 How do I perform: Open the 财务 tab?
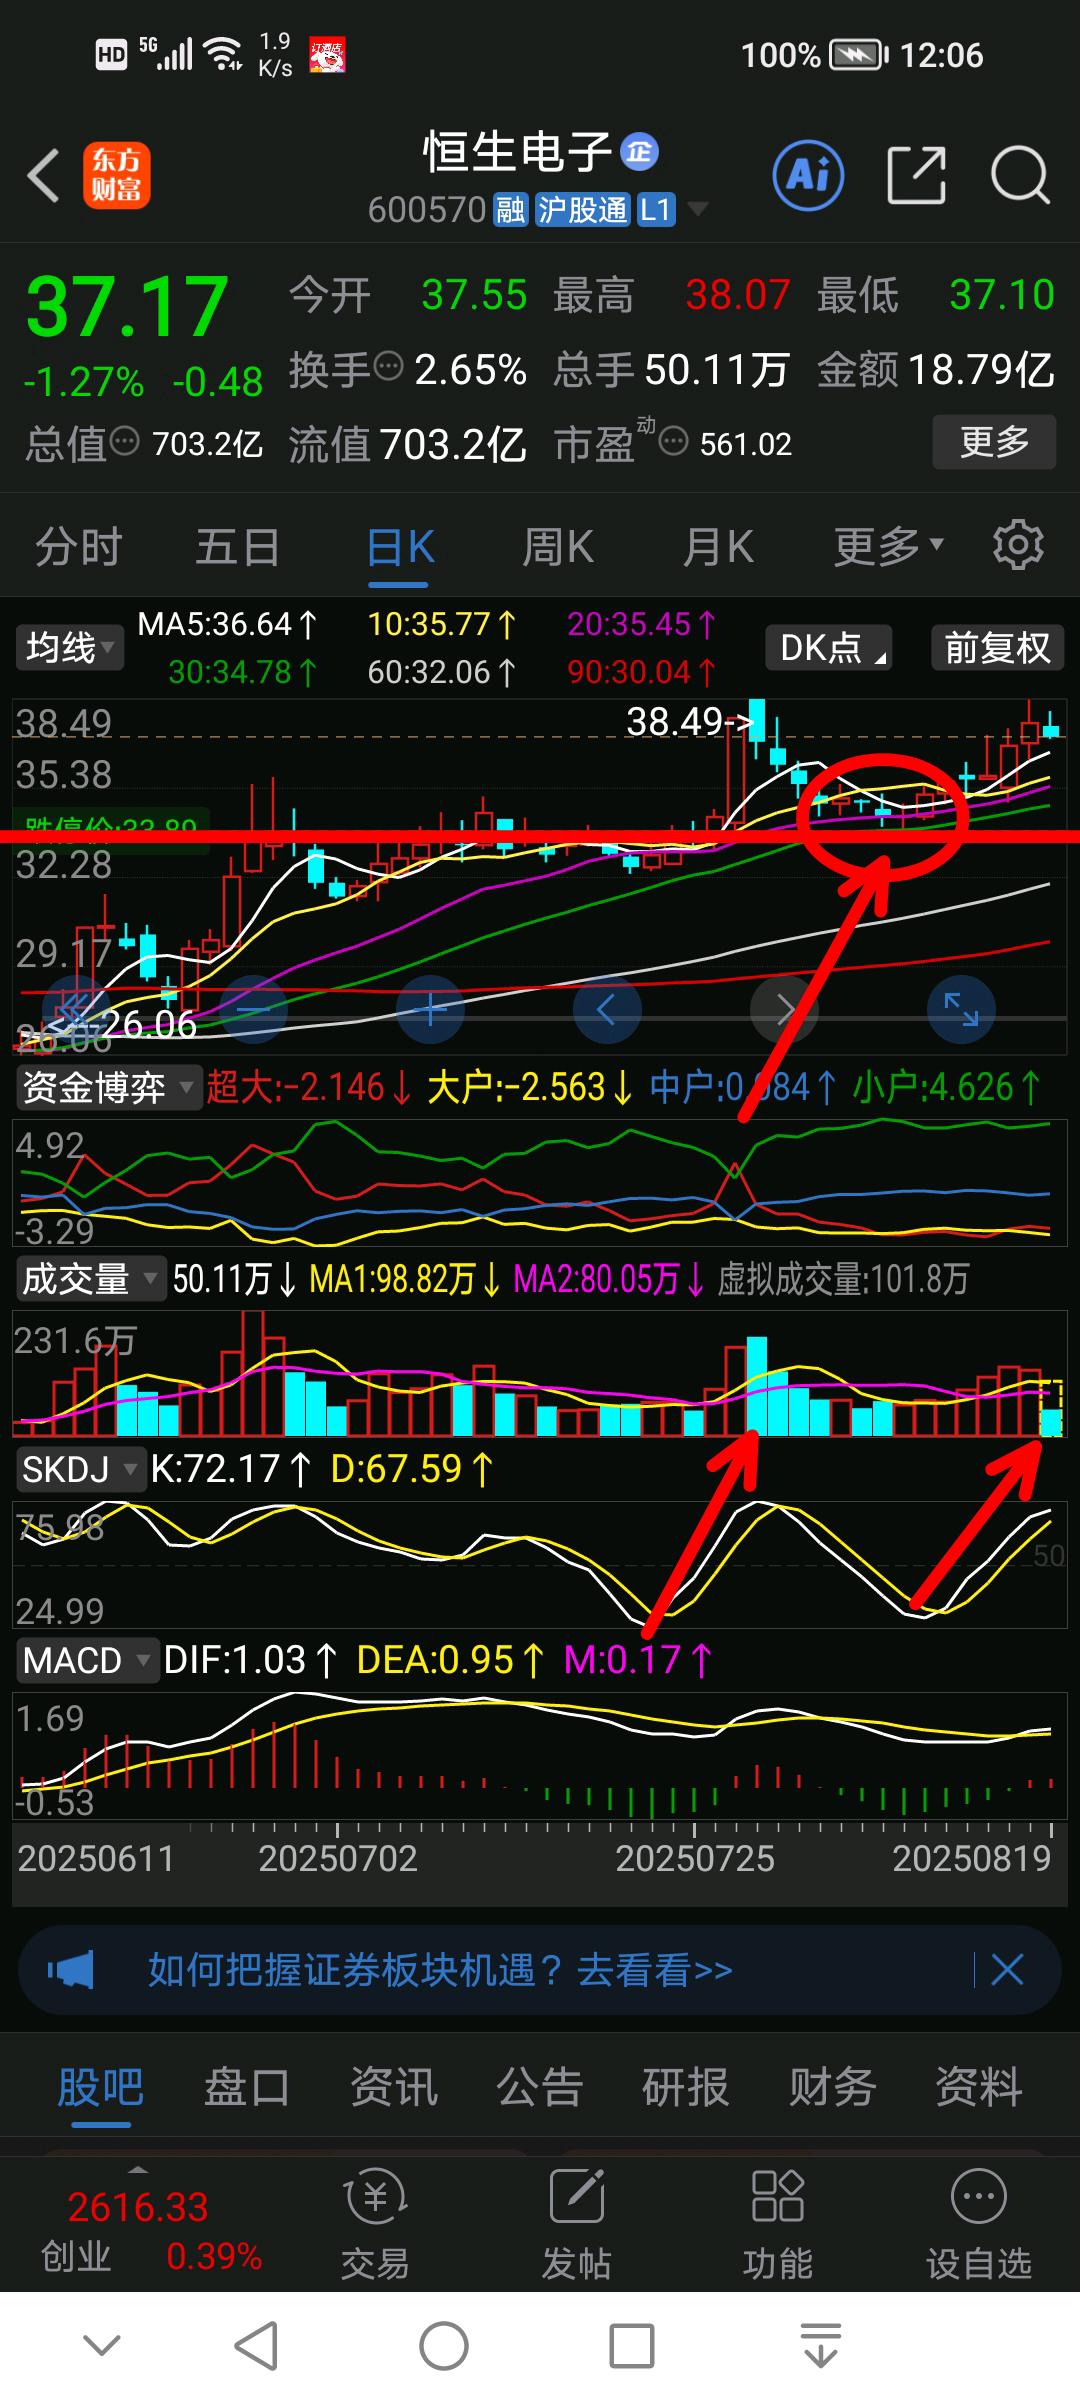click(x=832, y=2087)
